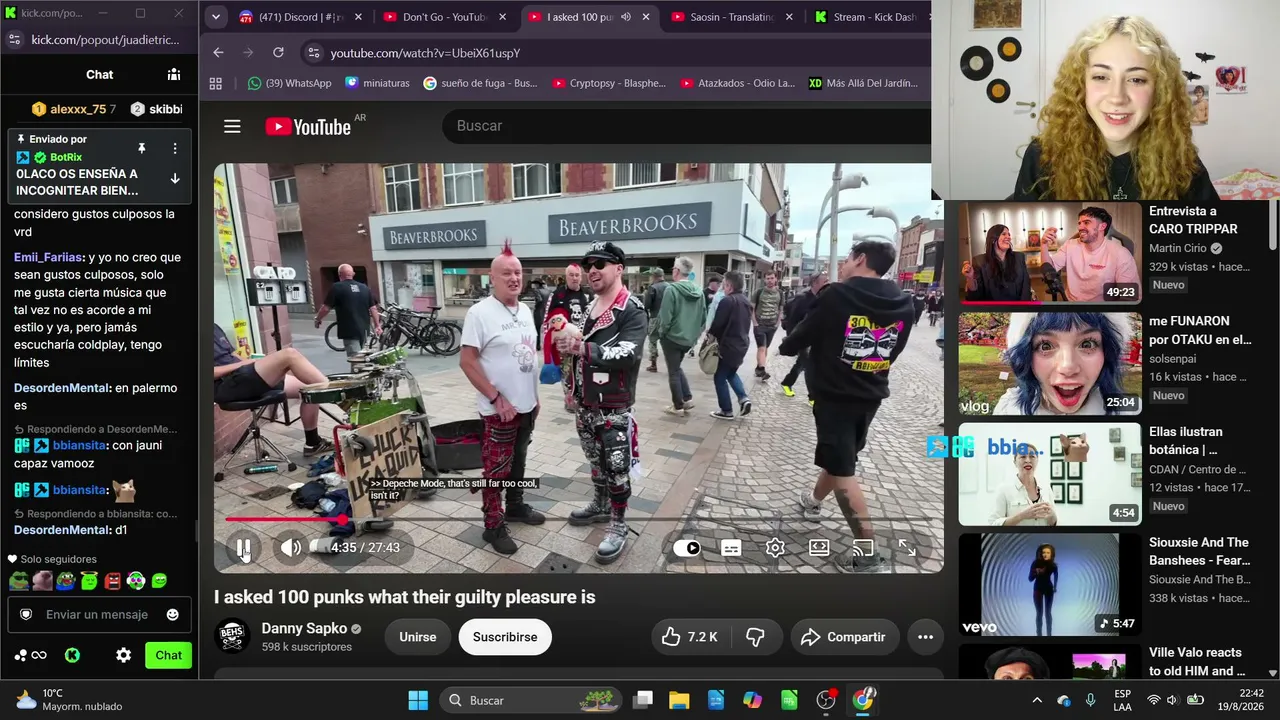The image size is (1280, 720).
Task: Cast video to another device
Action: (x=862, y=548)
